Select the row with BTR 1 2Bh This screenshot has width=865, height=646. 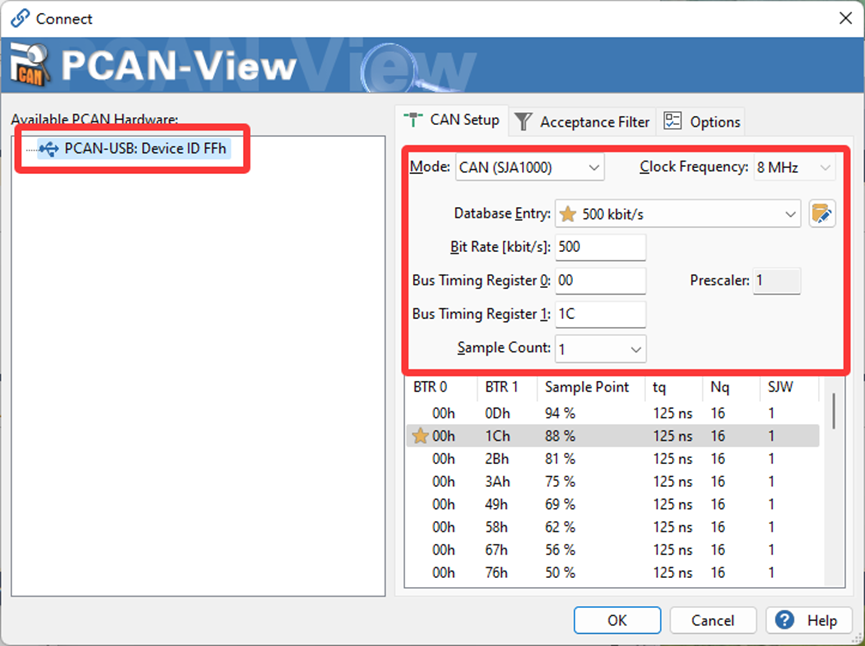613,459
